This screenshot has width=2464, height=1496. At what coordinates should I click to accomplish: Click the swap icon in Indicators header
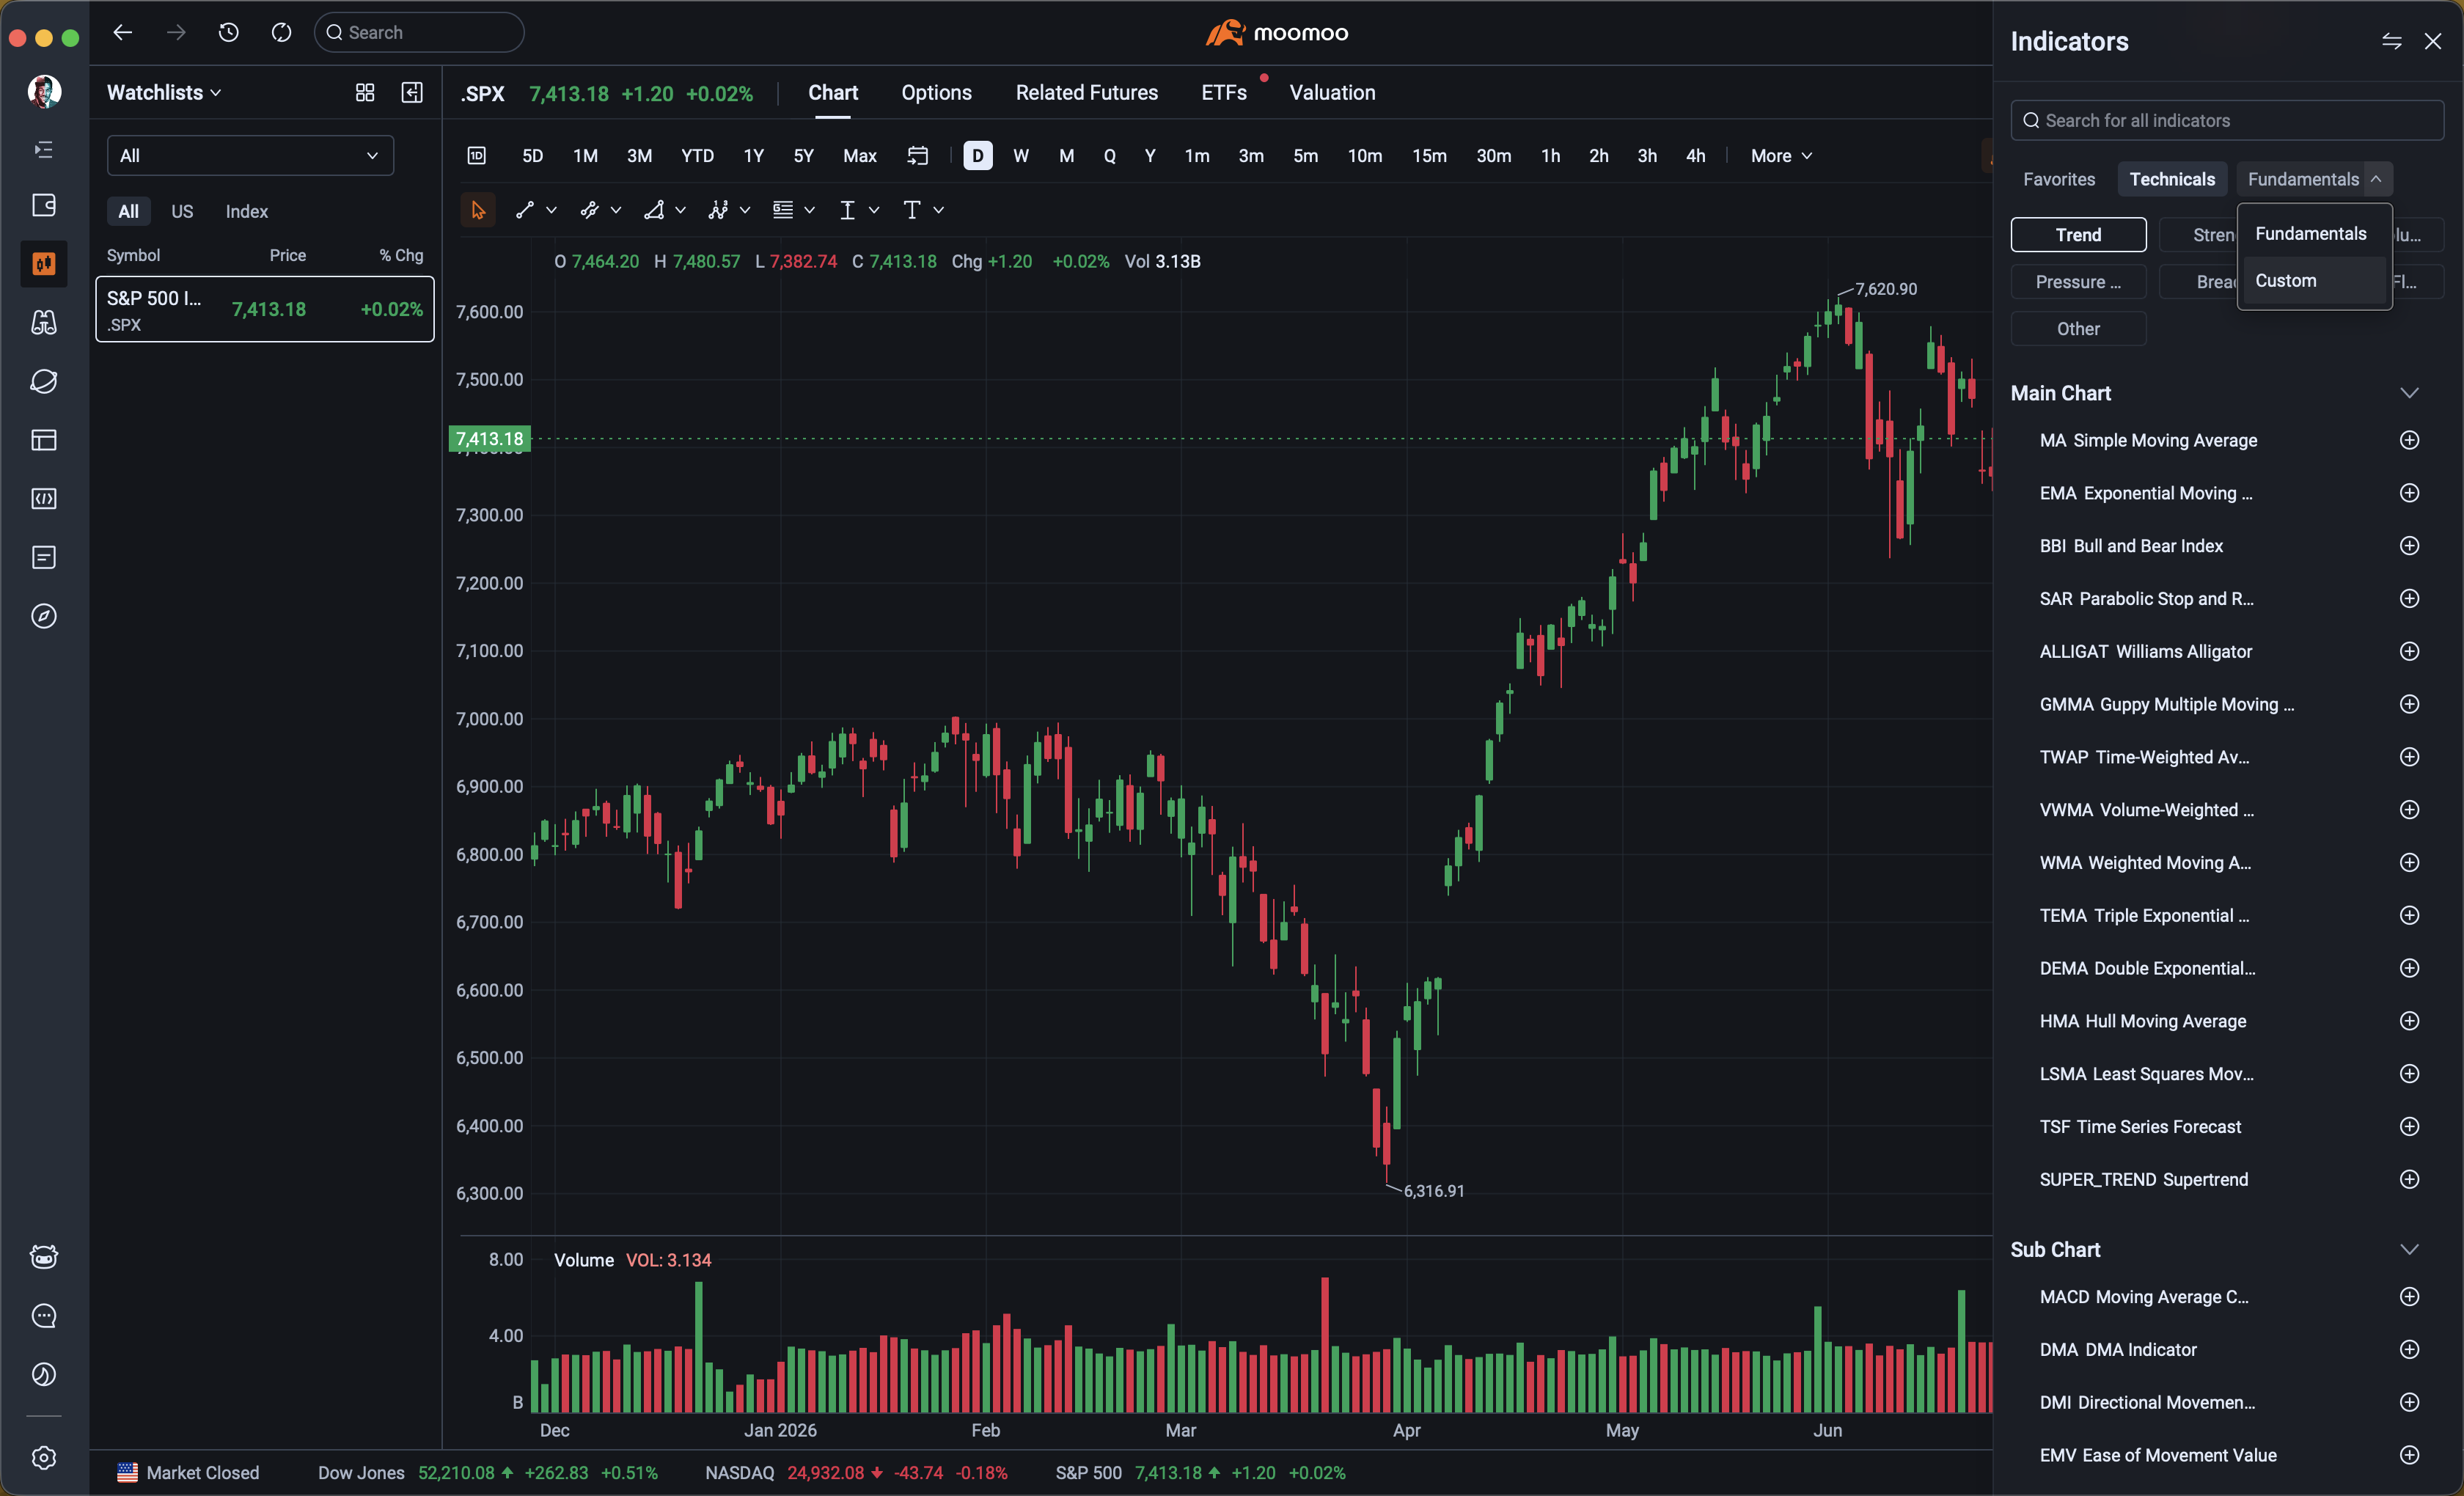(2392, 41)
